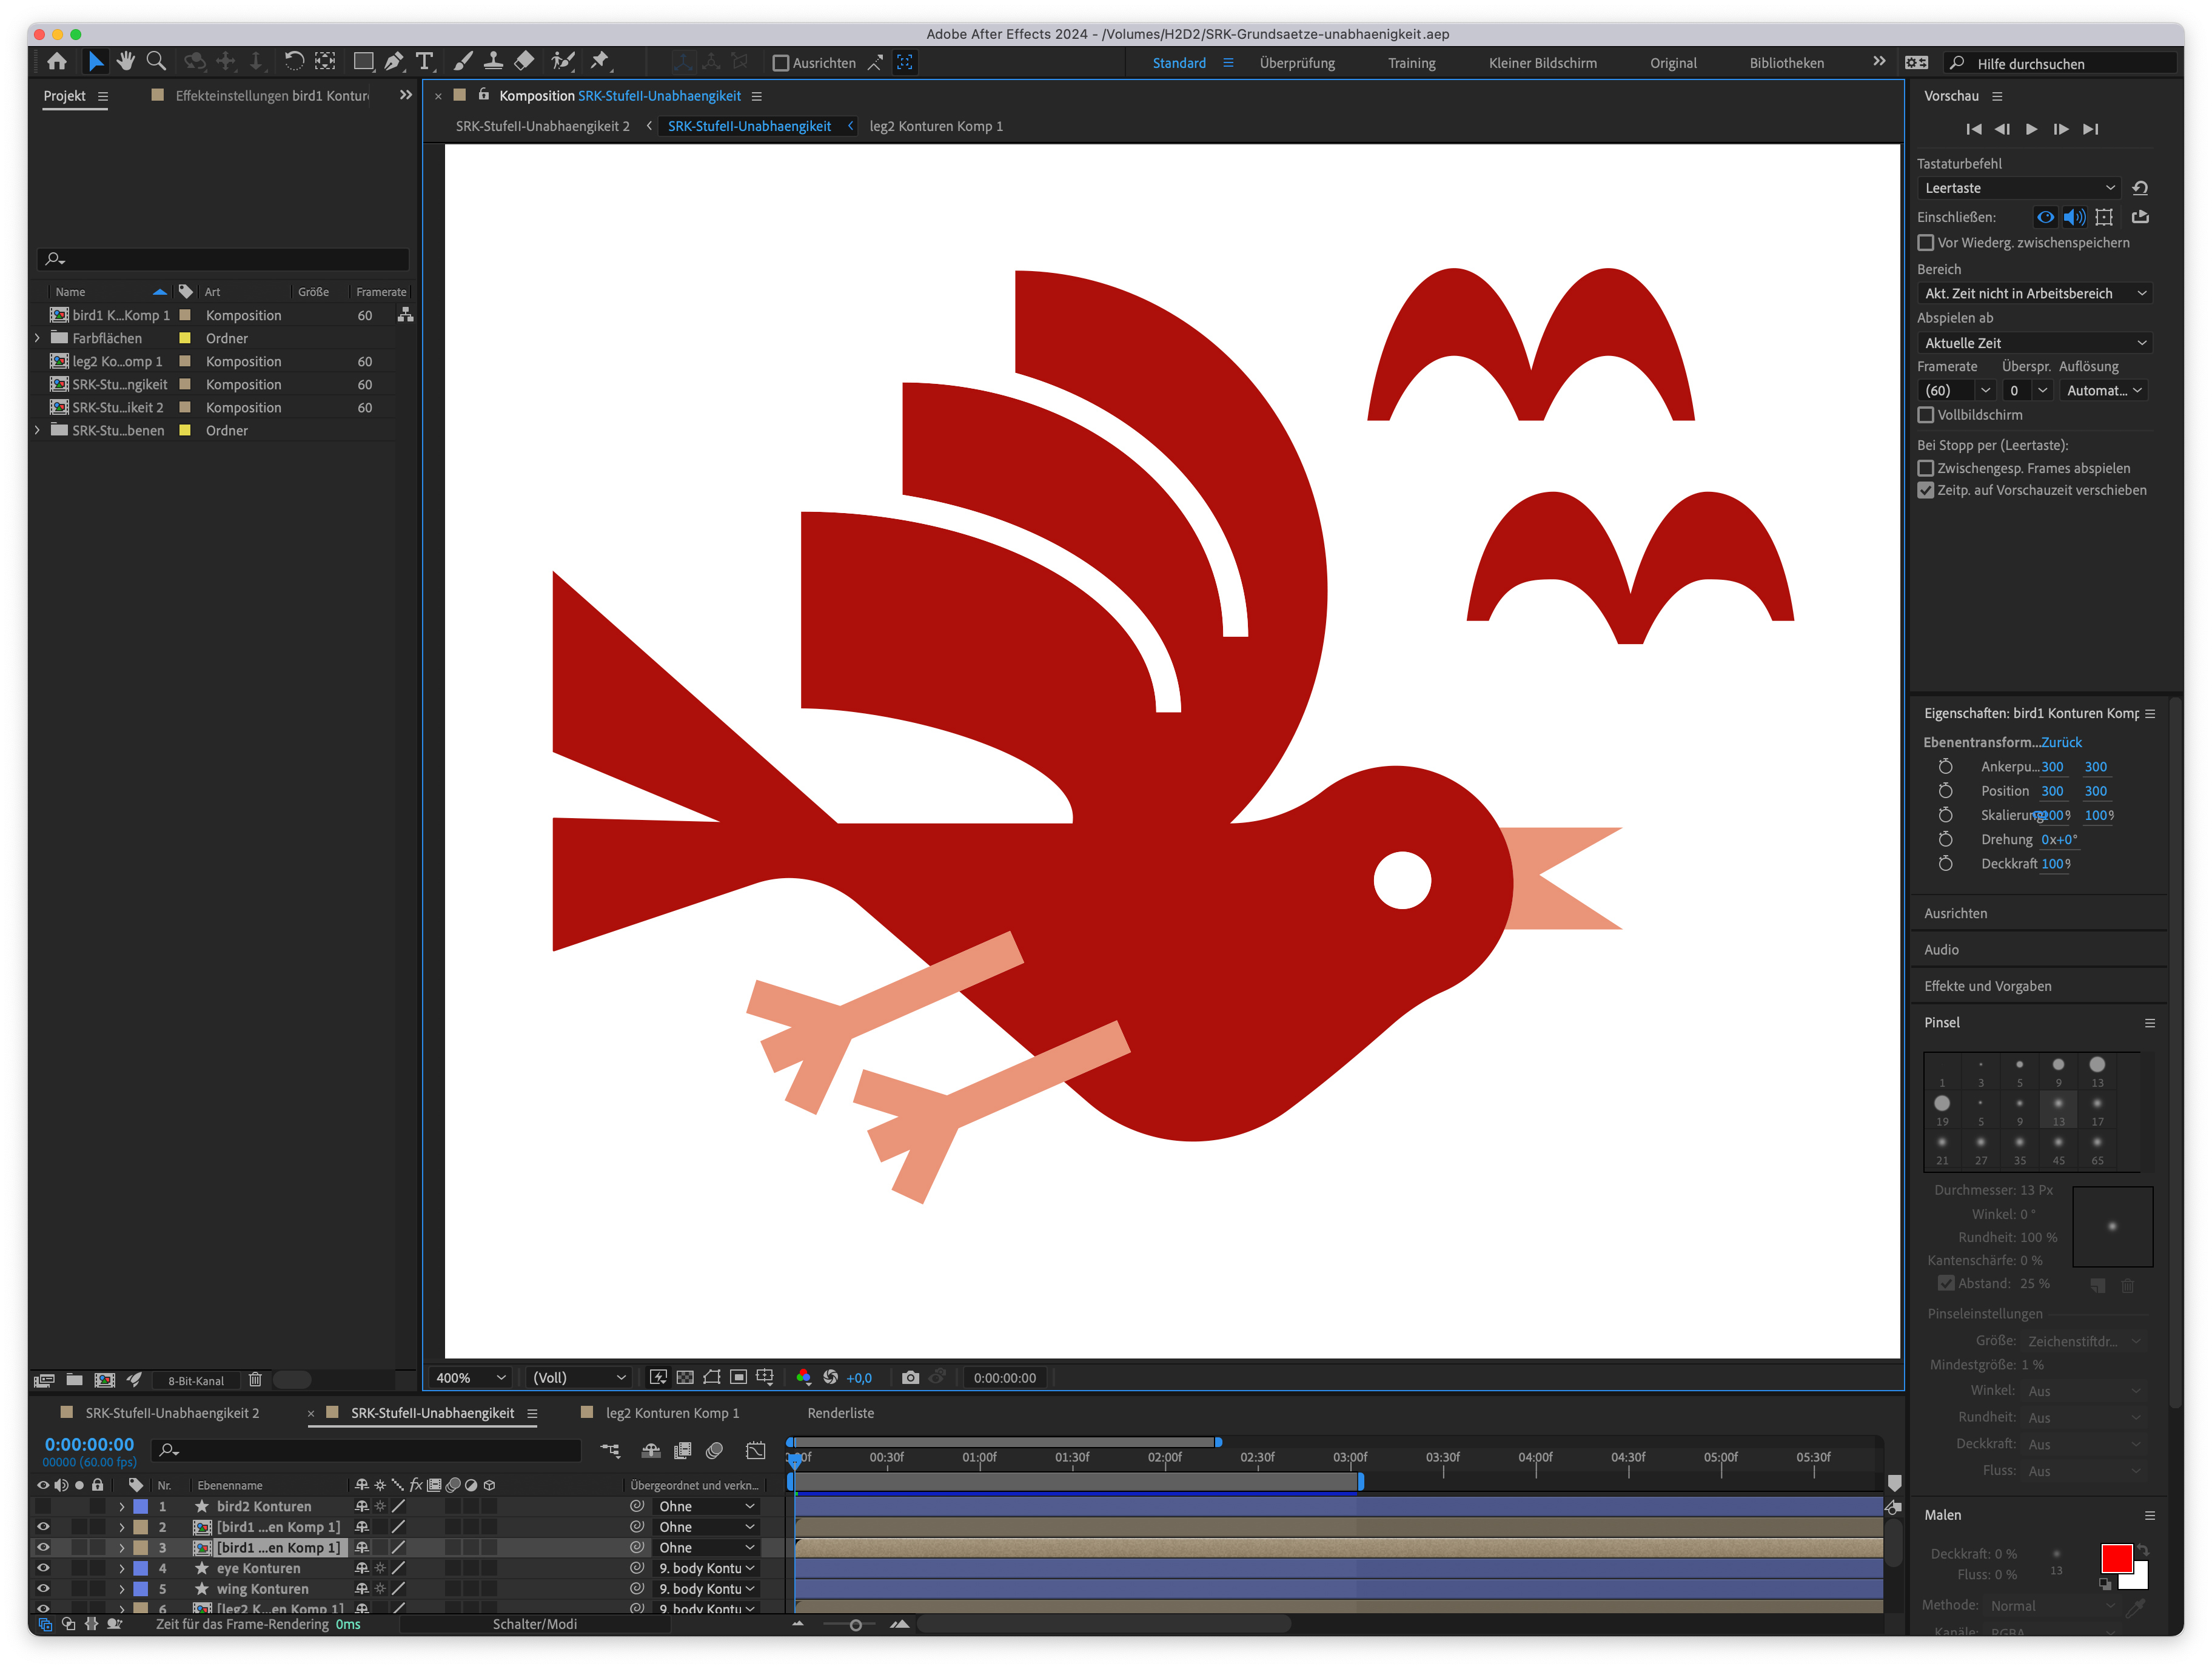Open the Effekte und Vorgaben panel
2212x1669 pixels.
click(x=1987, y=986)
